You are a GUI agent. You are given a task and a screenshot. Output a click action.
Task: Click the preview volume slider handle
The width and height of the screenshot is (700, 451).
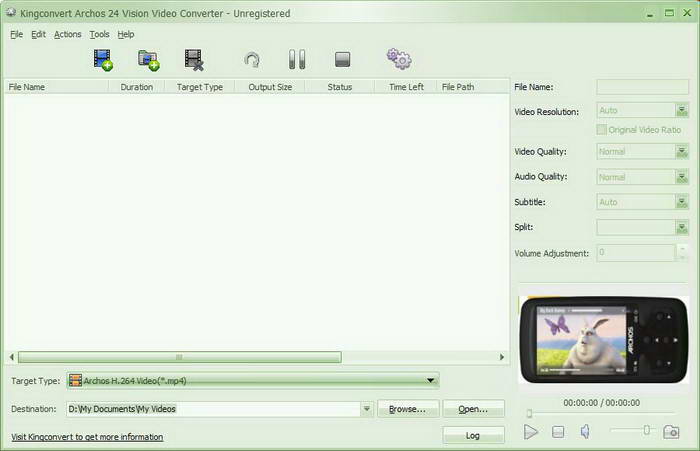(647, 430)
